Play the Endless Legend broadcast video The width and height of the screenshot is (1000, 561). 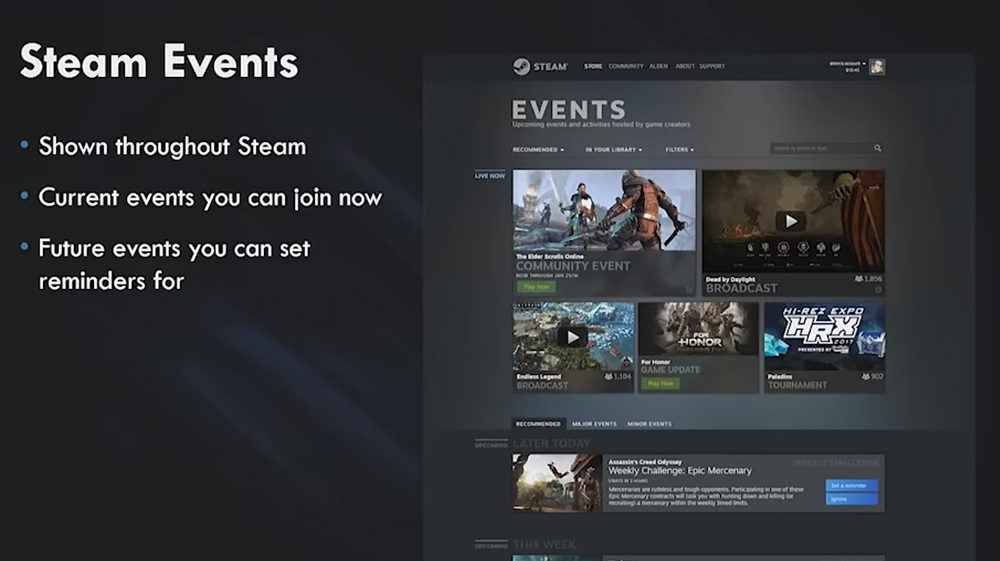(572, 337)
